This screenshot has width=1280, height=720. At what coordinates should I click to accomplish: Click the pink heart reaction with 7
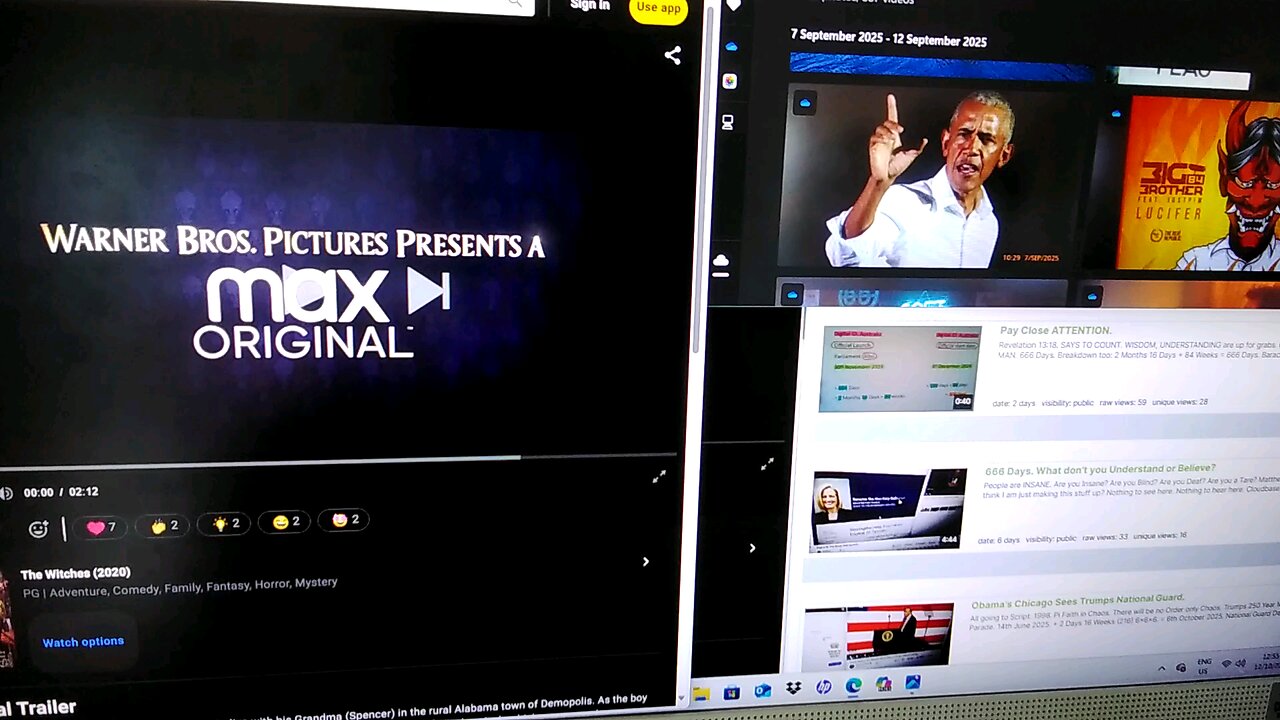pyautogui.click(x=100, y=527)
